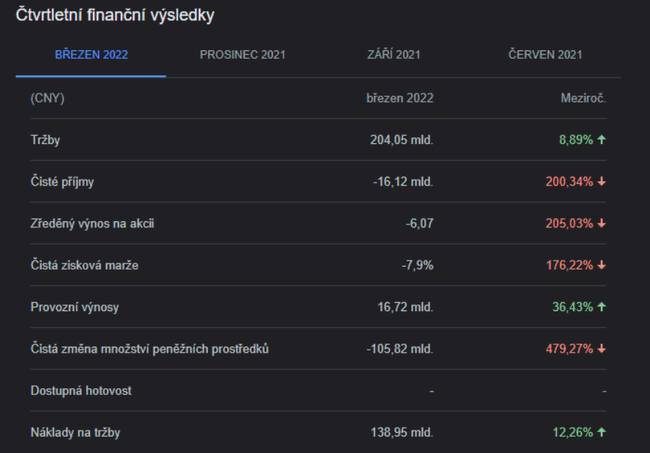650x453 pixels.
Task: Click the down arrow in Zředěný výnos row
Action: (602, 224)
